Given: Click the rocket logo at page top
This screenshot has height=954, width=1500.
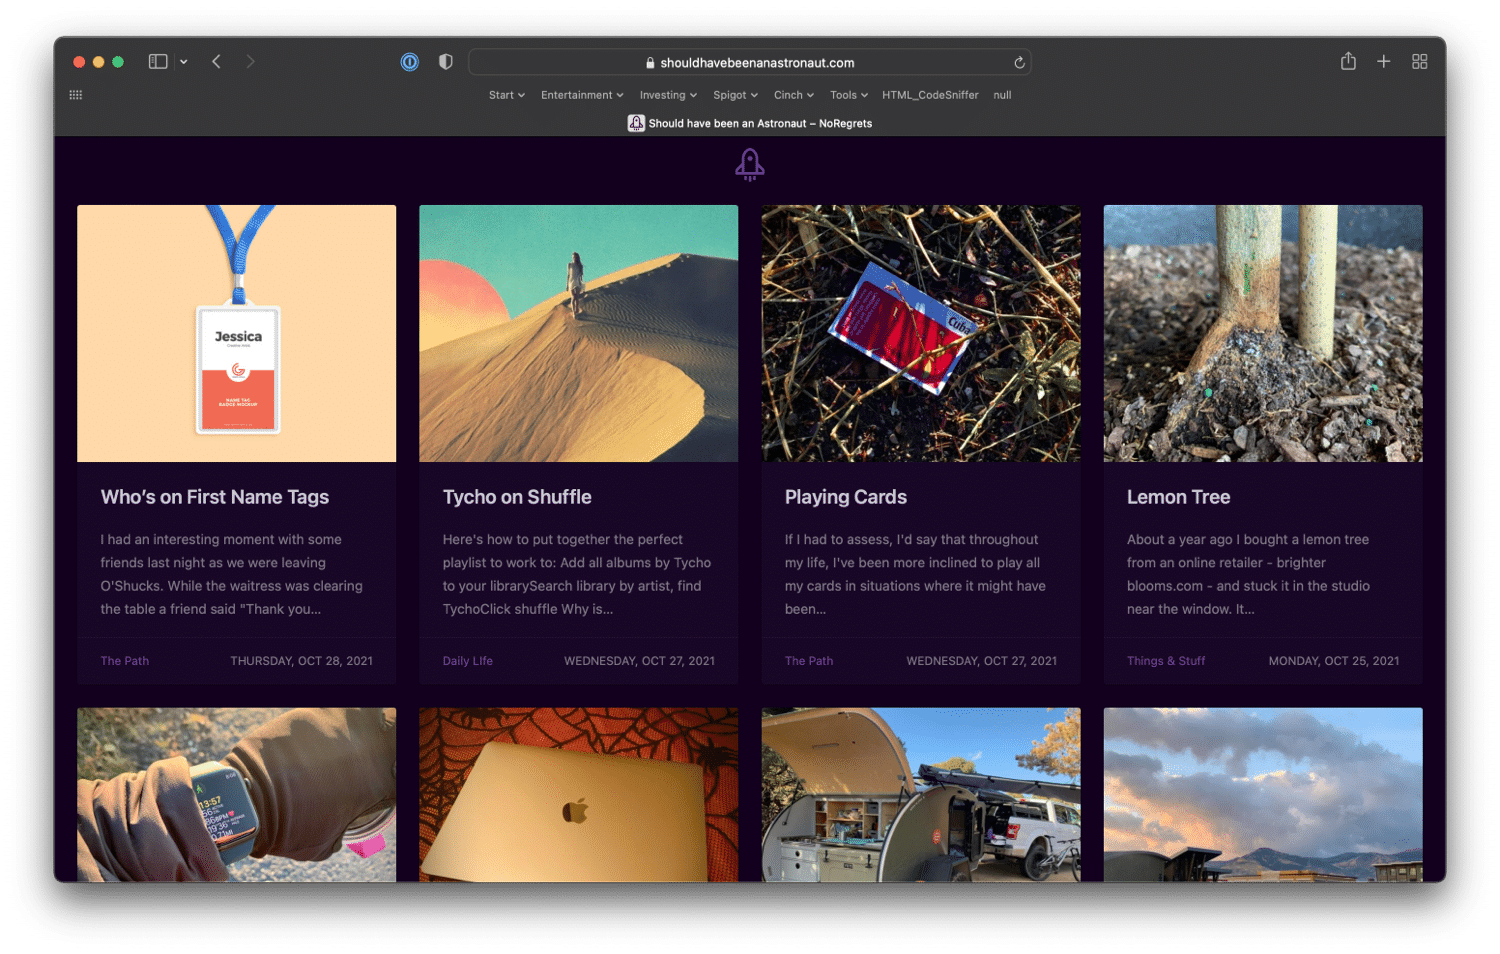Looking at the screenshot, I should (x=750, y=165).
